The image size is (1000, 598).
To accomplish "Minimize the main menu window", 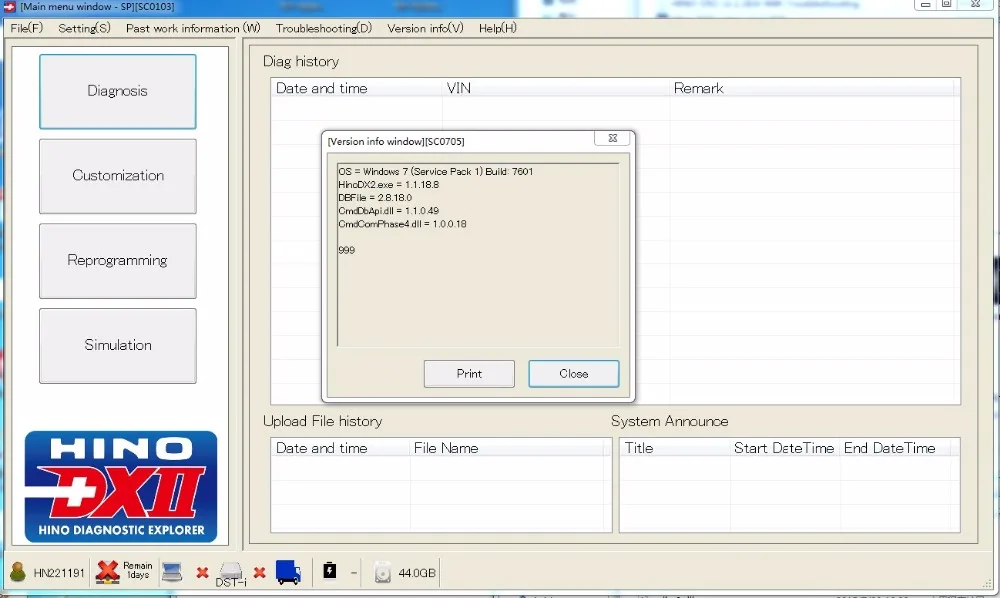I will (925, 4).
